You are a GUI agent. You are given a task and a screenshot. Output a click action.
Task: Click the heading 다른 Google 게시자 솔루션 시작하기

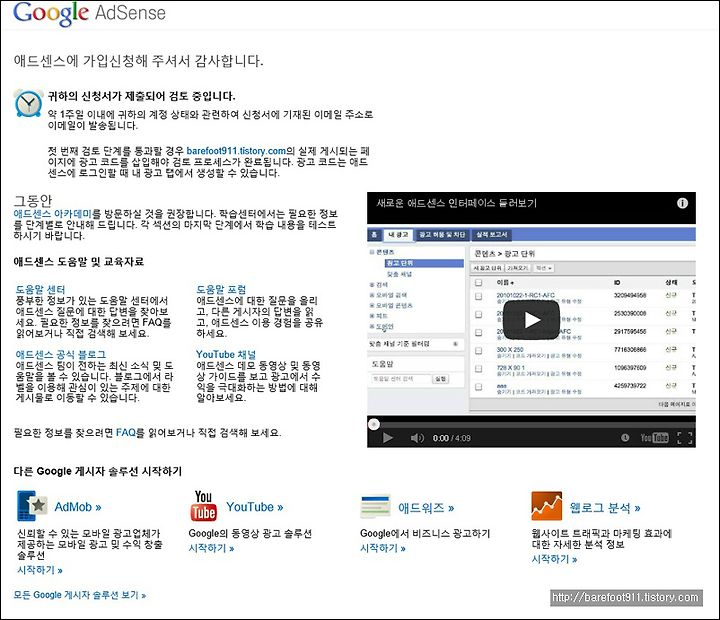(x=97, y=471)
